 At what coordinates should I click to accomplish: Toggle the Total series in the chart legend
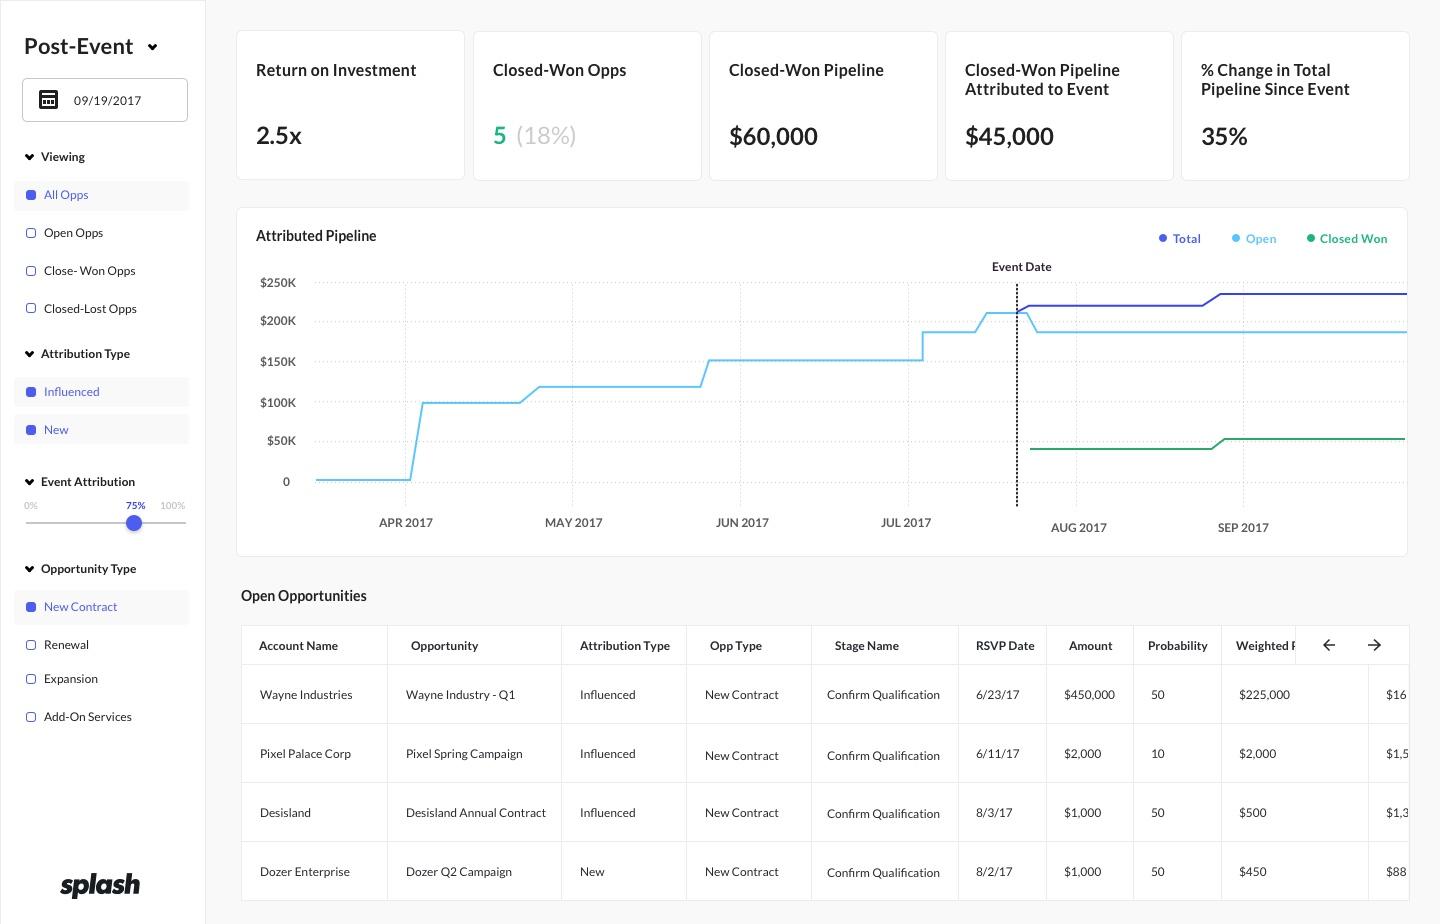tap(1179, 239)
